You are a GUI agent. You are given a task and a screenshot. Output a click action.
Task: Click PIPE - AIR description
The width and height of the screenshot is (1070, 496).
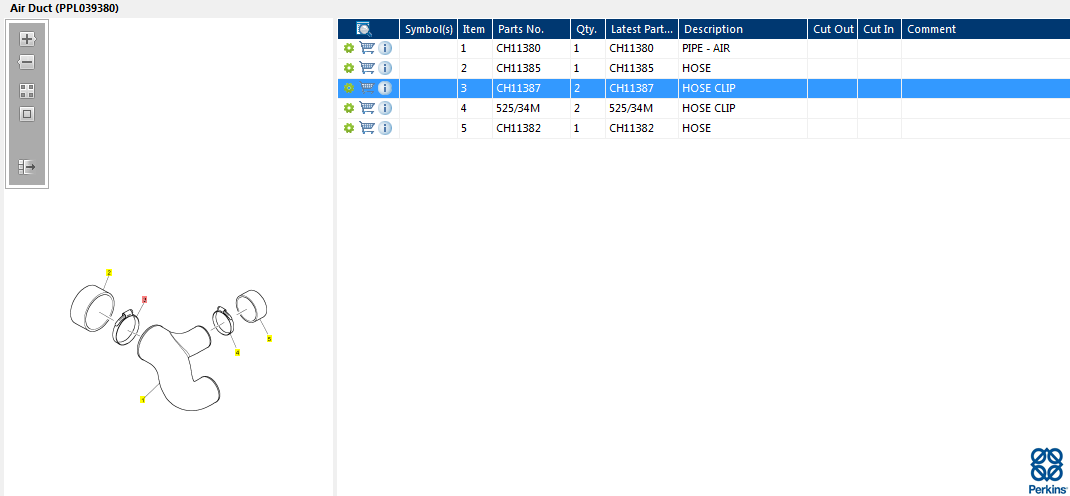pos(706,48)
